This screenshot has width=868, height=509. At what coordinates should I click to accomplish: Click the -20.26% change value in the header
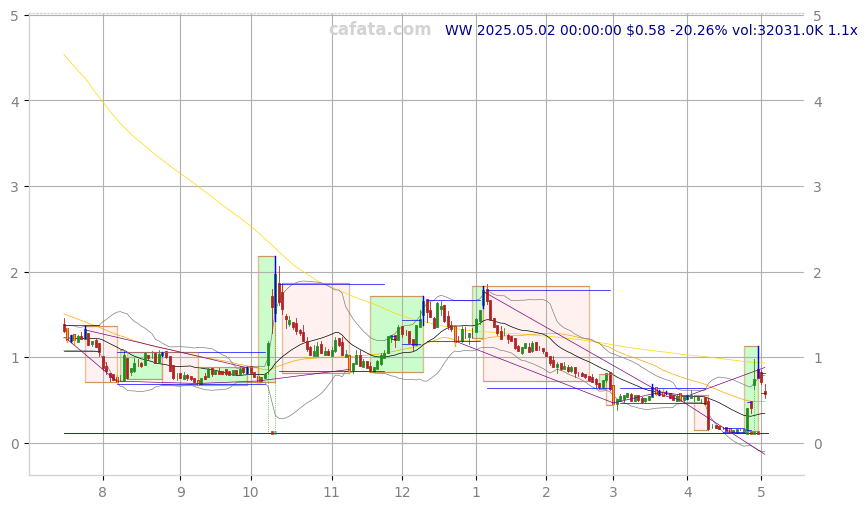pos(699,30)
